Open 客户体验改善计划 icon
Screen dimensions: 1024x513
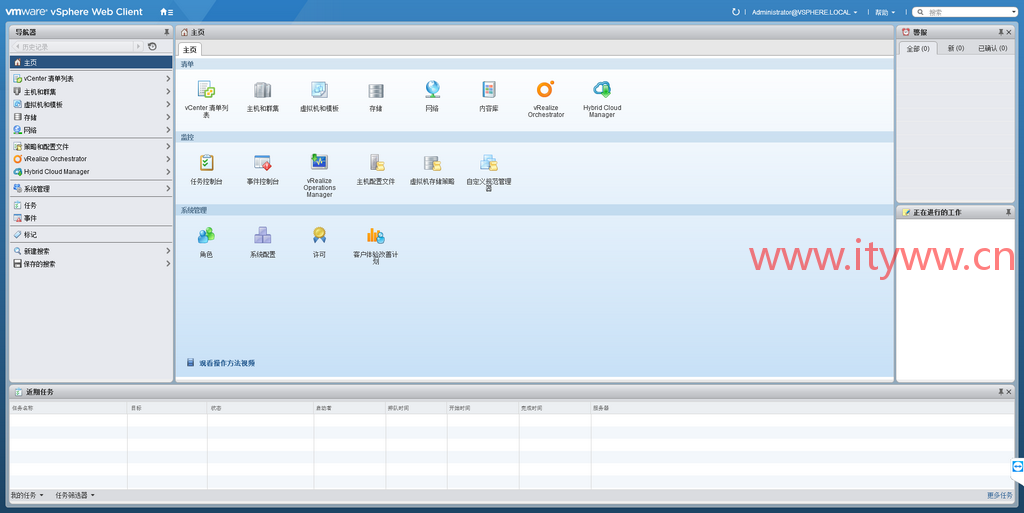(x=376, y=236)
